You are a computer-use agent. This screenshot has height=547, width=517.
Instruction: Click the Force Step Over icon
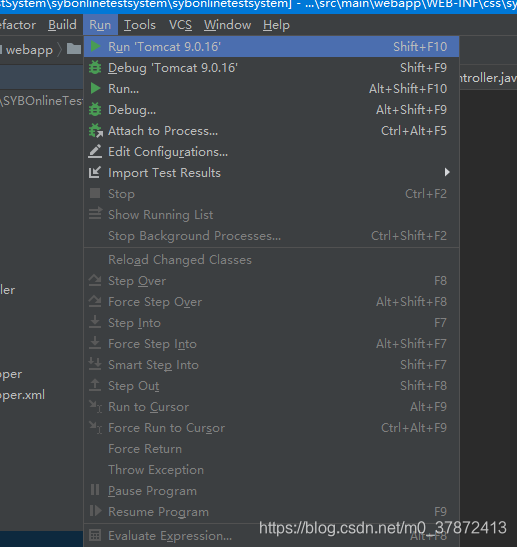[x=95, y=301]
